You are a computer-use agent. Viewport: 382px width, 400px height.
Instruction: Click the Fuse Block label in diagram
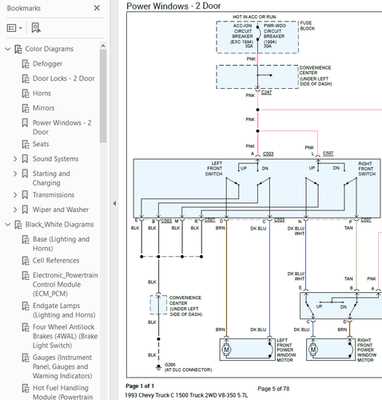pos(307,26)
